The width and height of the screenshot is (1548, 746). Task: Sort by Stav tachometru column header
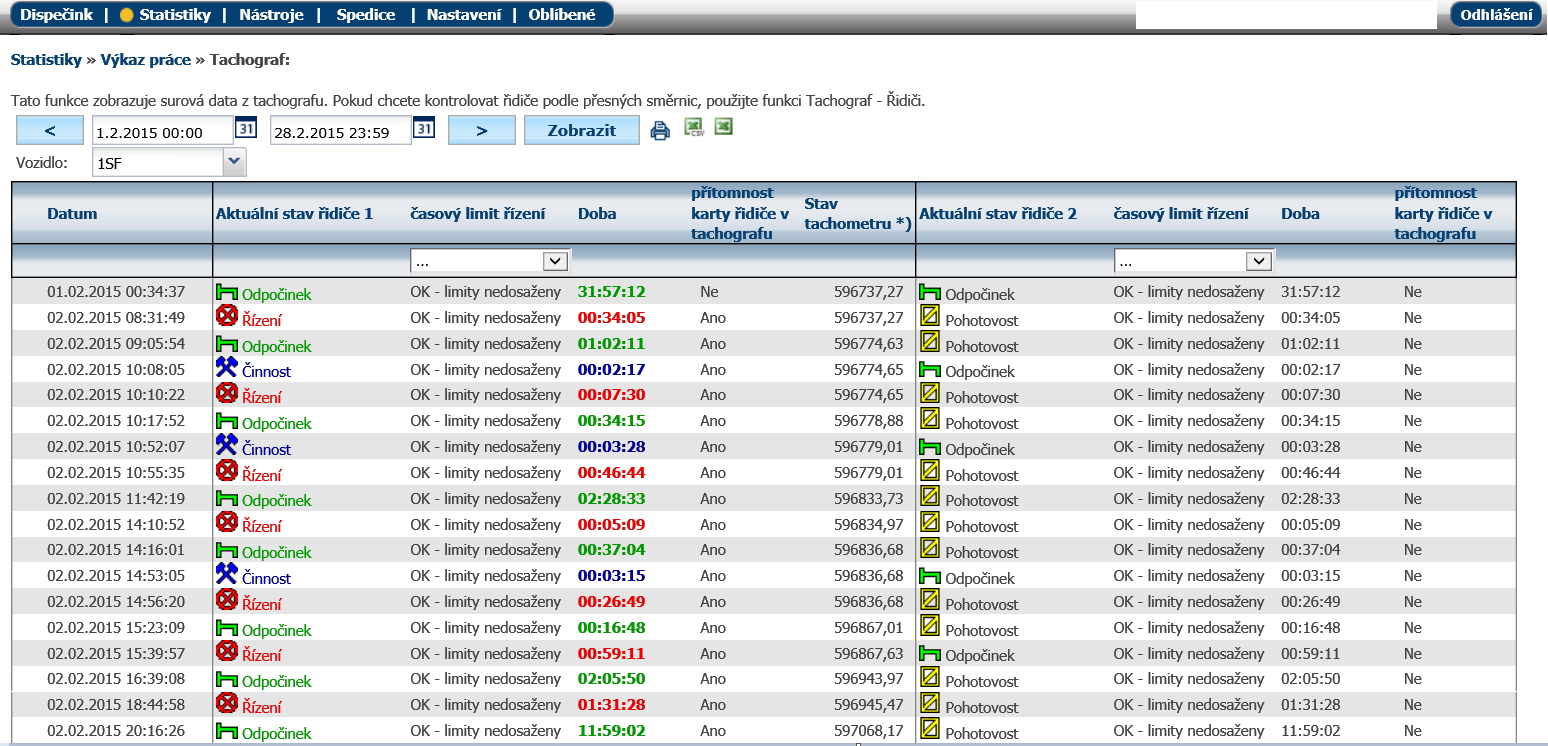[858, 214]
